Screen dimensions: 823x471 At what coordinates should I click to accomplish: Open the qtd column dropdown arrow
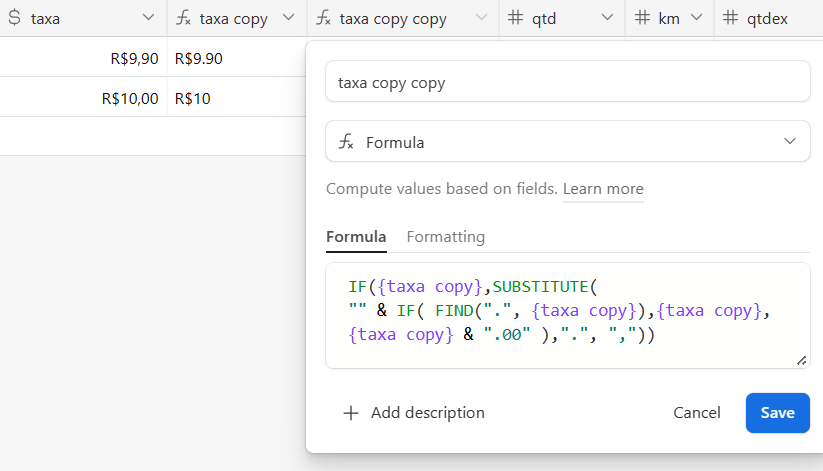point(607,17)
